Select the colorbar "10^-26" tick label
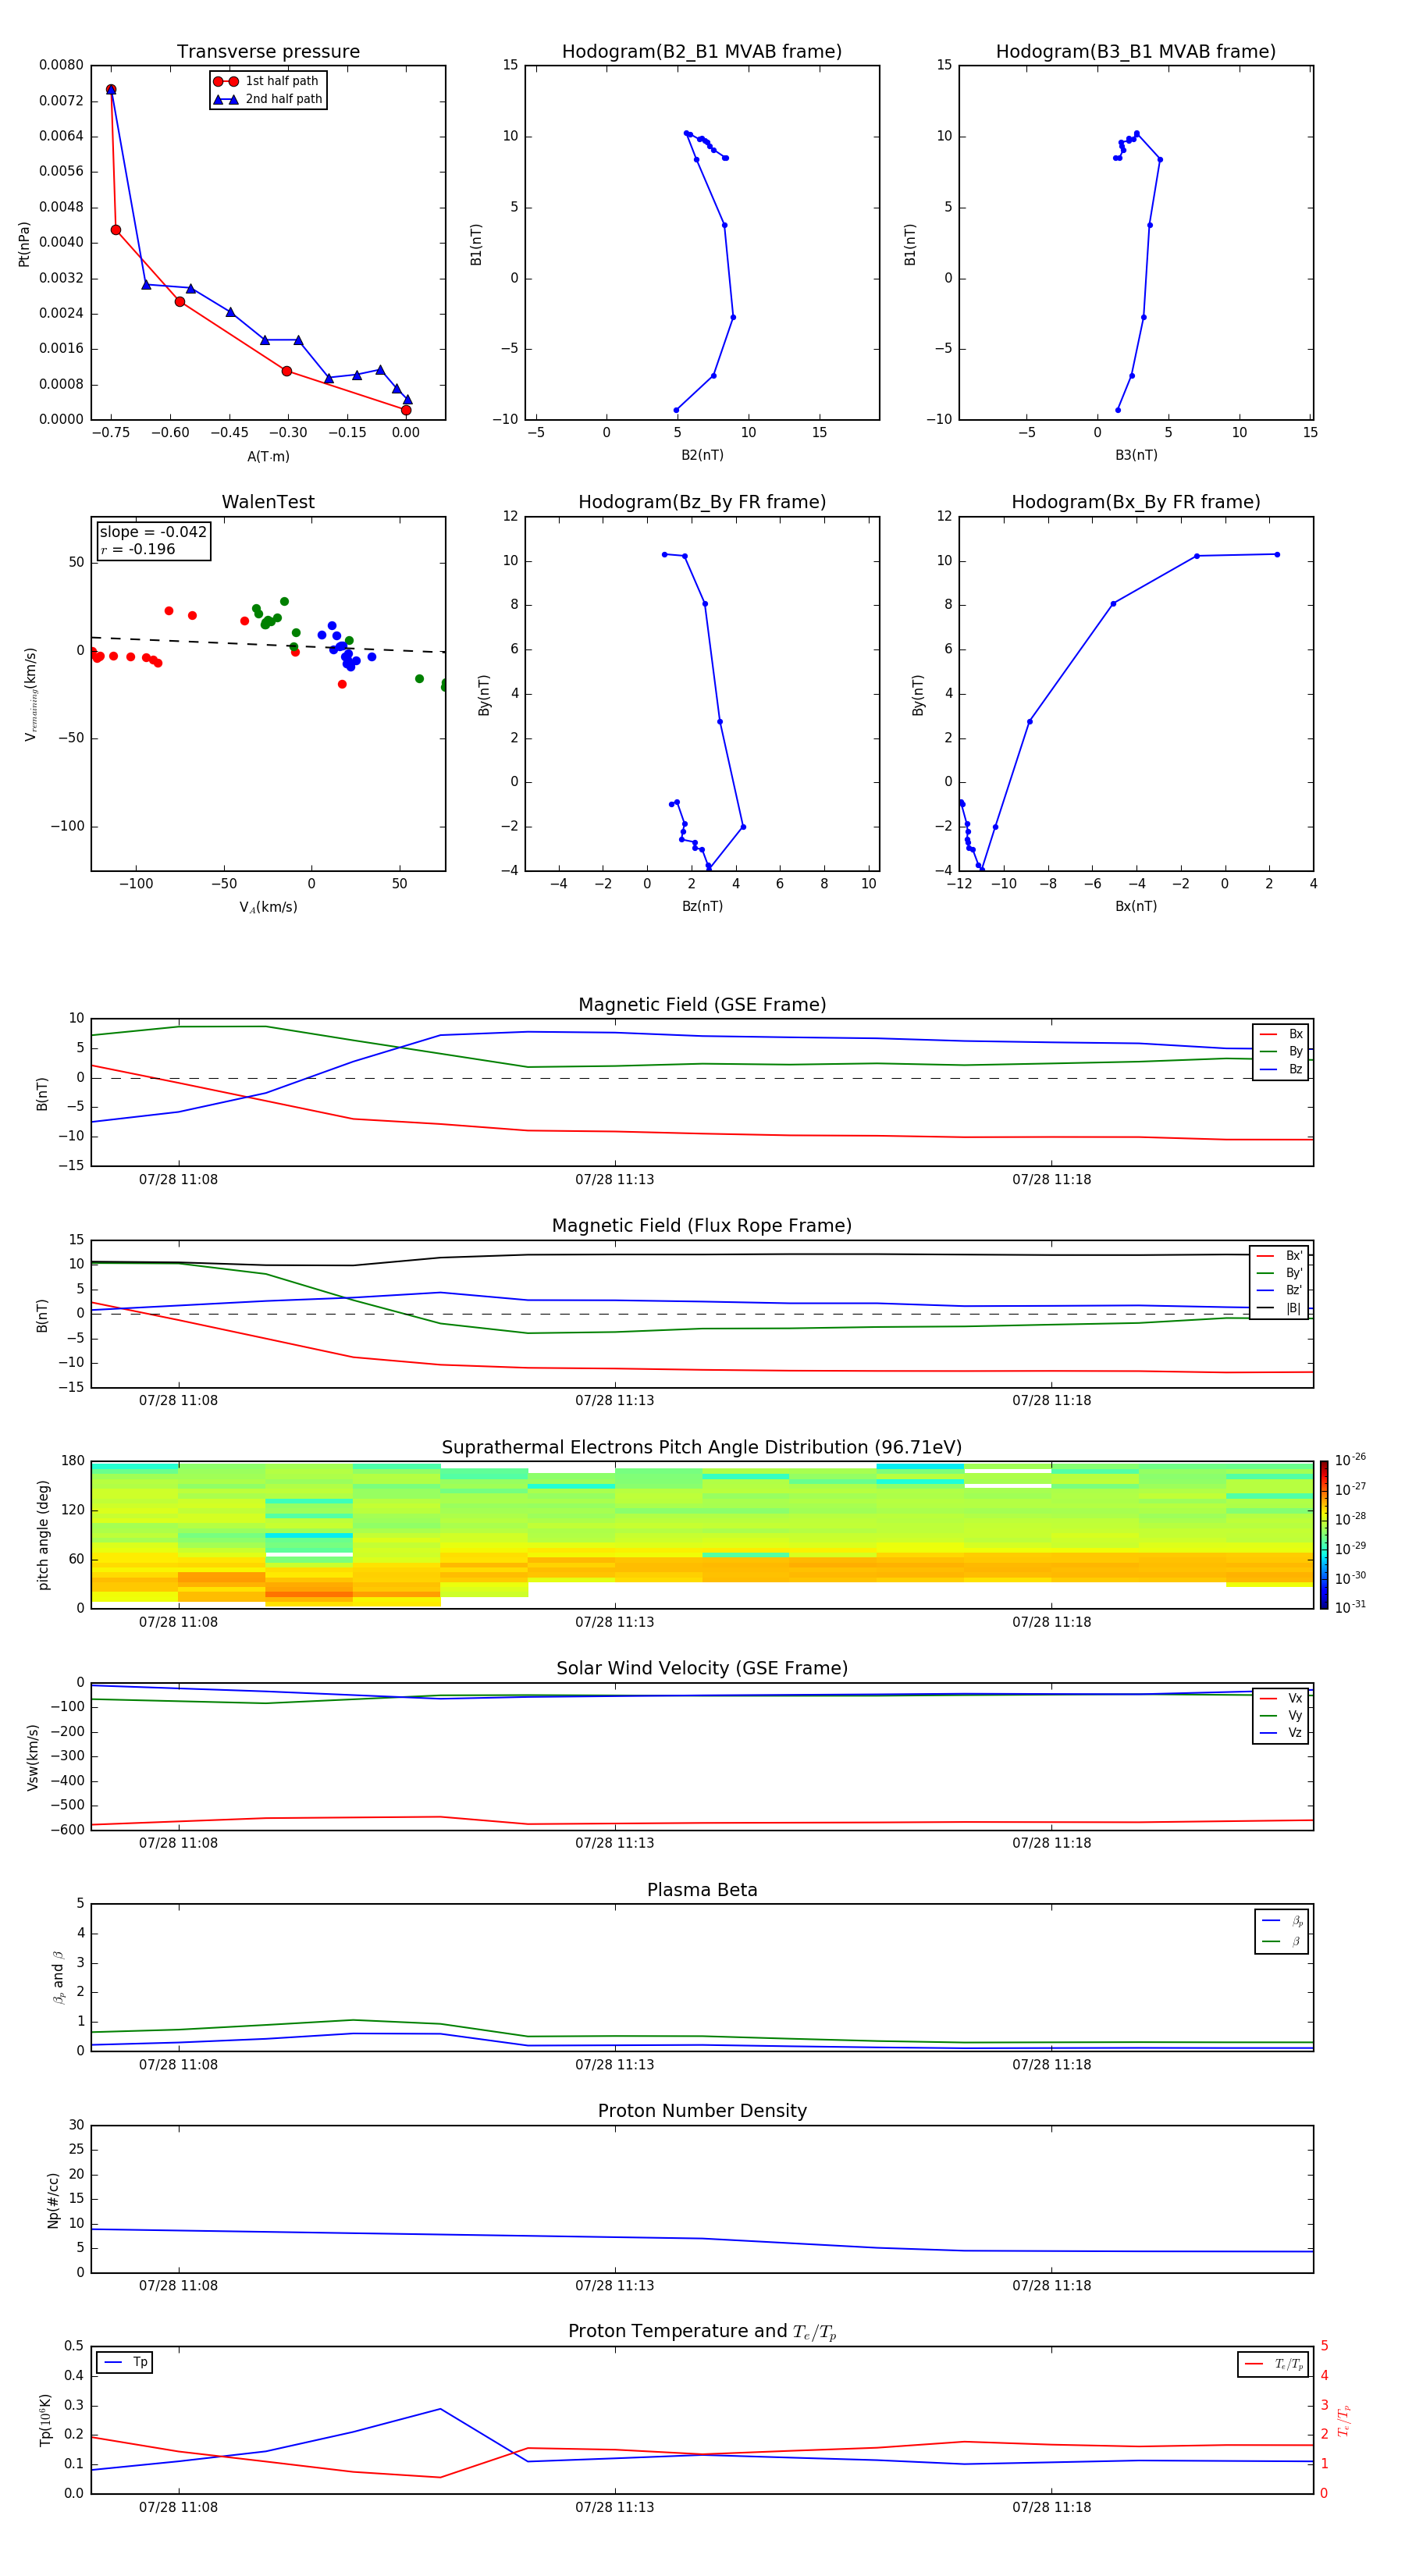The height and width of the screenshot is (2576, 1405). pos(1350,1460)
